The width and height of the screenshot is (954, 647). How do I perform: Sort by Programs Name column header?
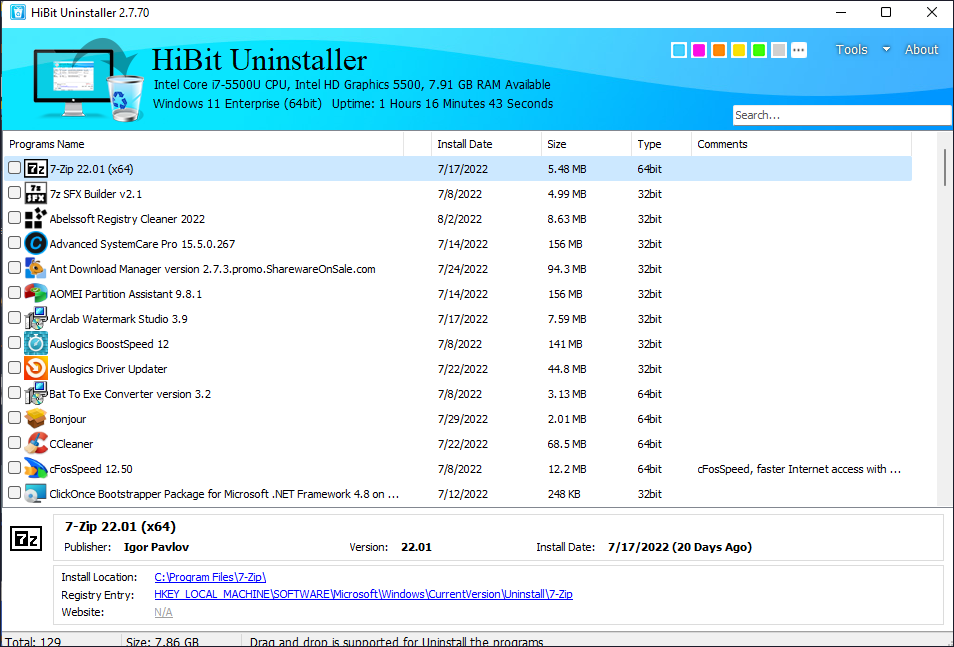tap(204, 144)
